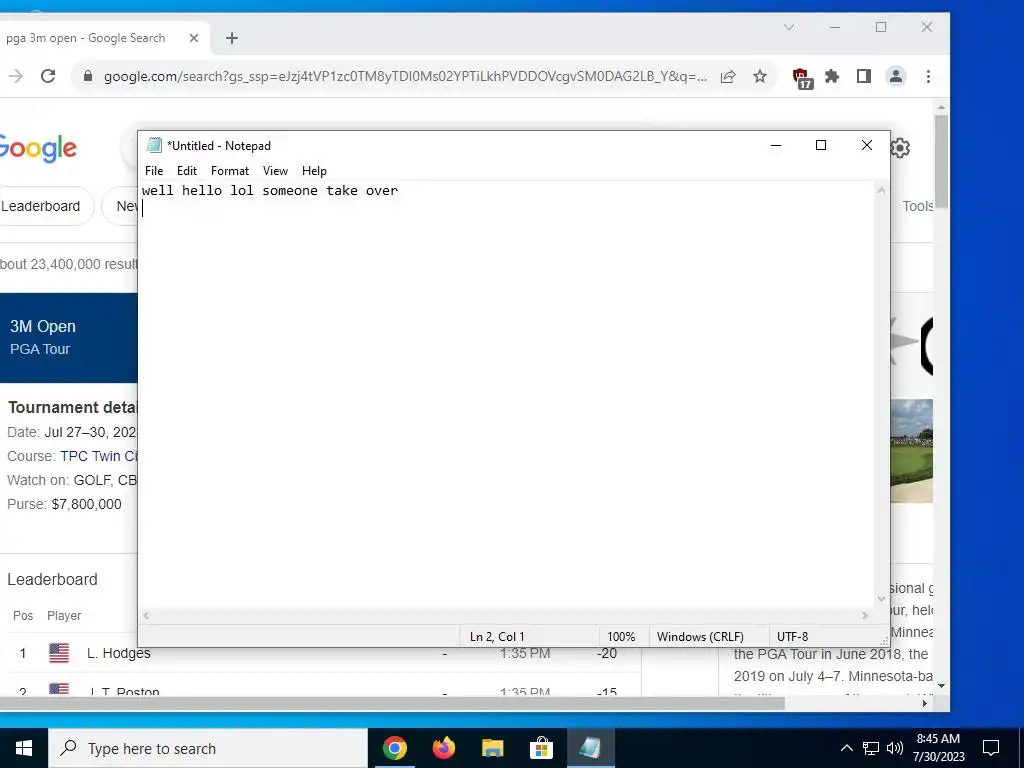Open Firefox from the taskbar

pos(443,748)
